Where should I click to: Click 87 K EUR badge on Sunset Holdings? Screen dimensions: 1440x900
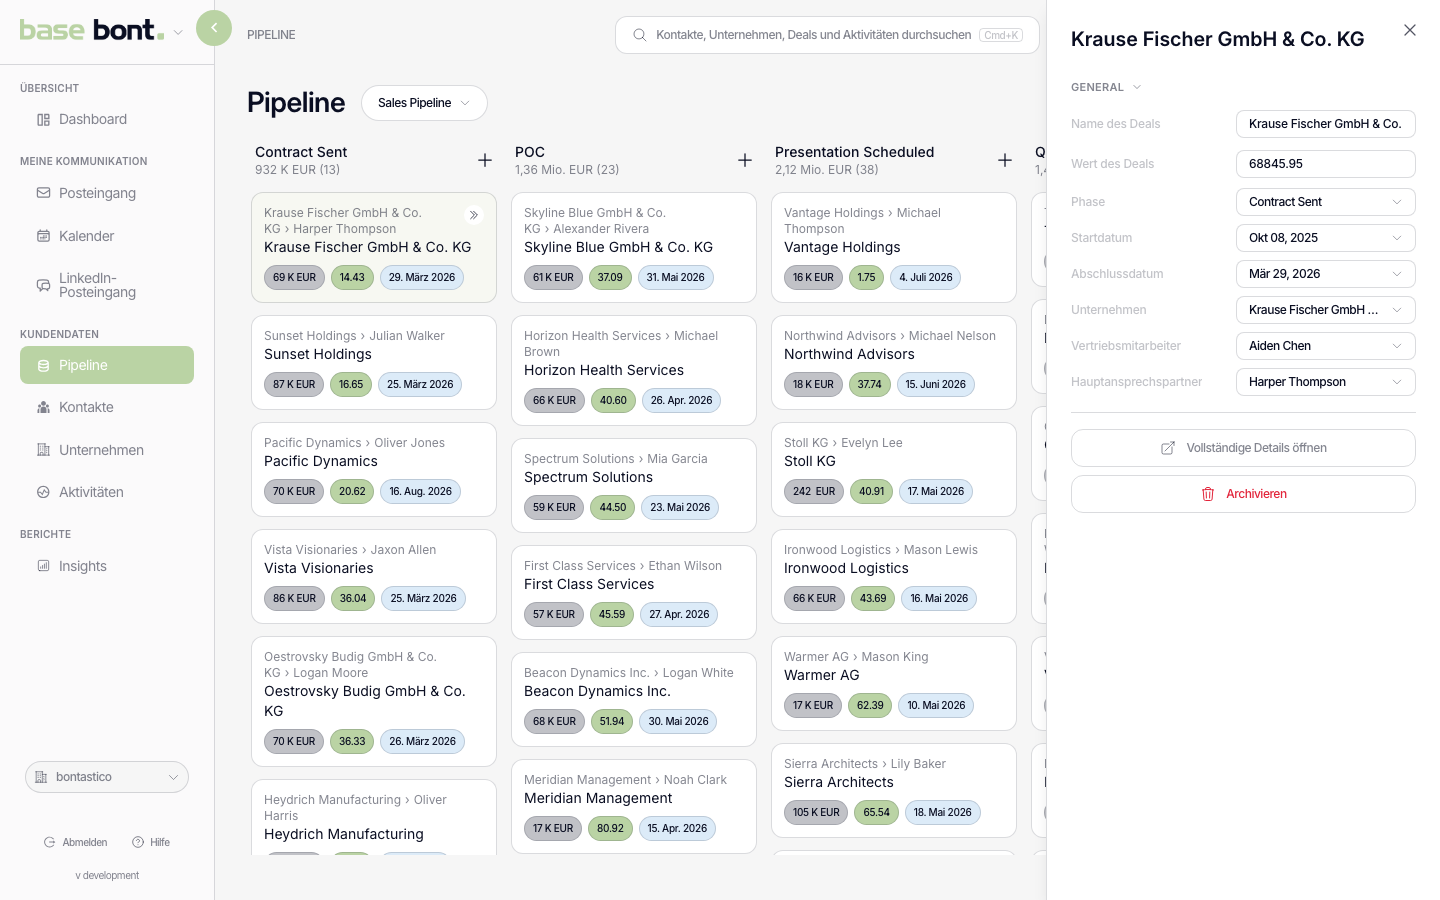294,384
